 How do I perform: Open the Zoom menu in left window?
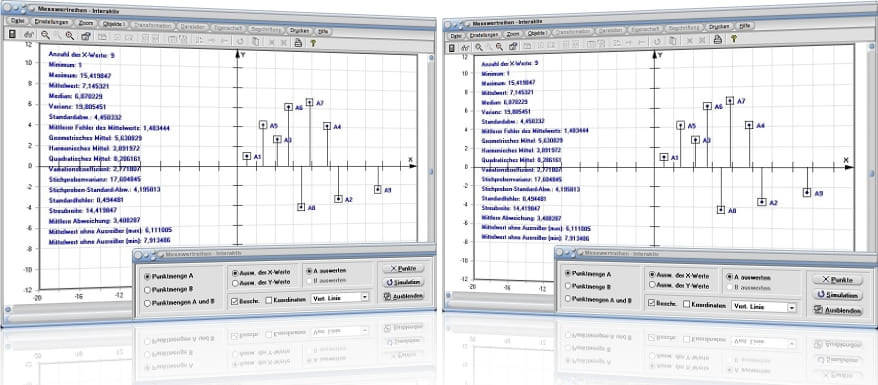click(87, 24)
